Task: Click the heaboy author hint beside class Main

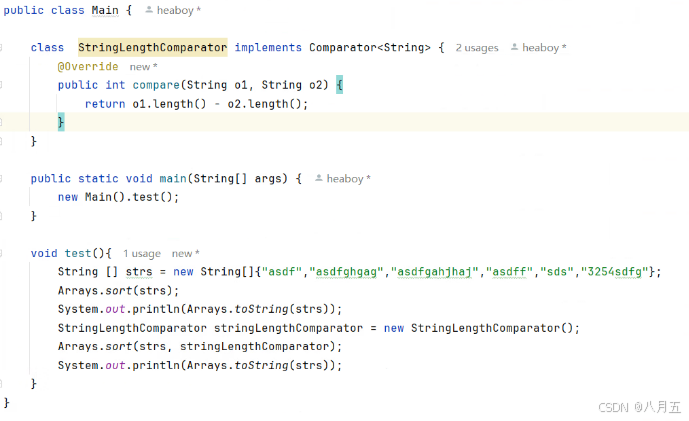Action: 173,10
